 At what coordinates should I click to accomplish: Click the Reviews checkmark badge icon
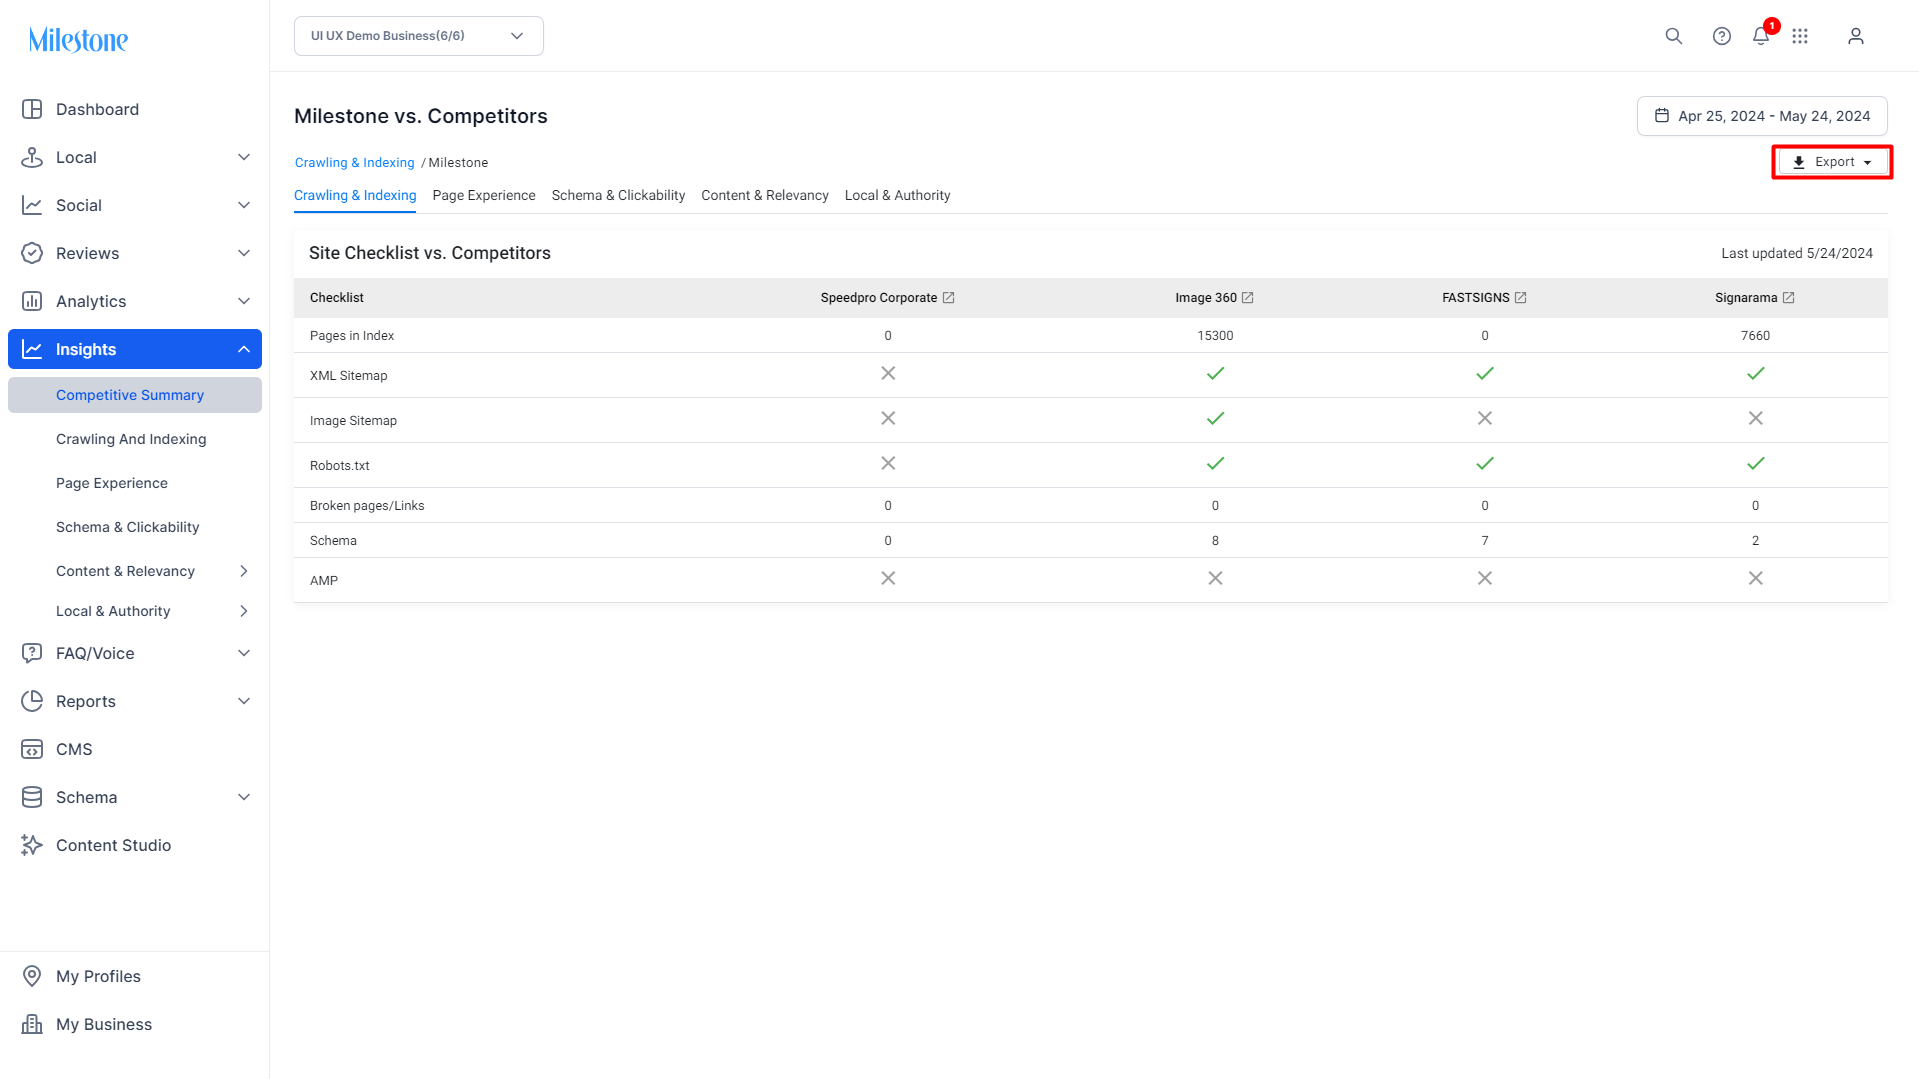click(32, 253)
